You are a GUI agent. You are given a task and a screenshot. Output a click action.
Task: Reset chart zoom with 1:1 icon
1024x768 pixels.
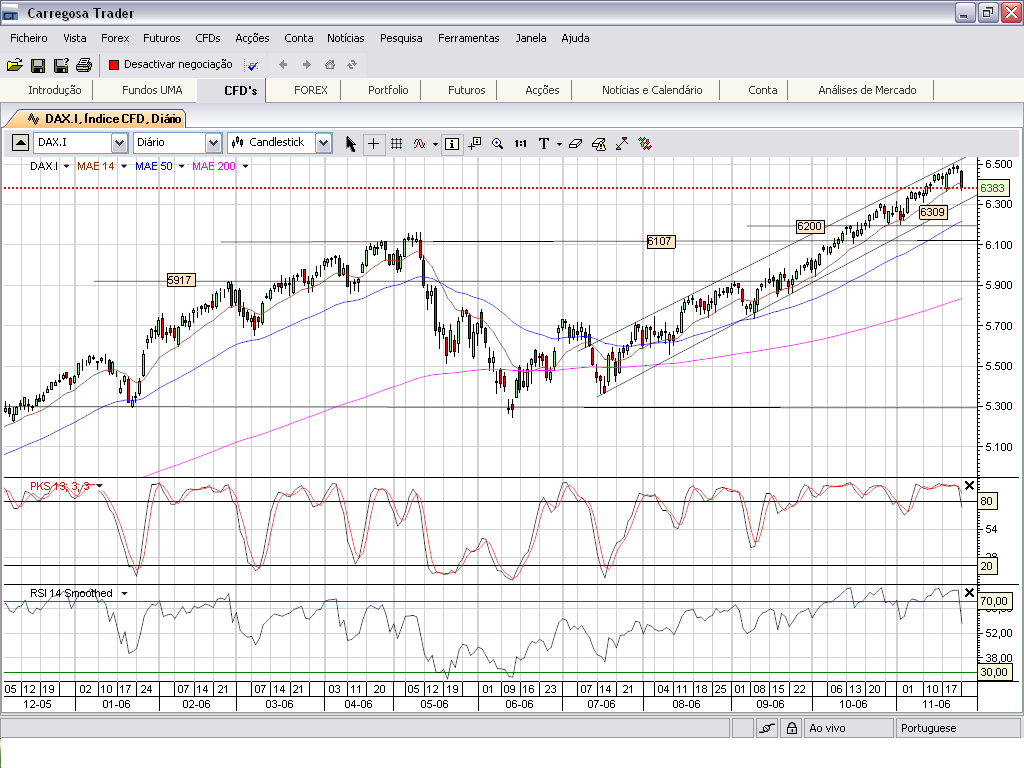coord(520,143)
